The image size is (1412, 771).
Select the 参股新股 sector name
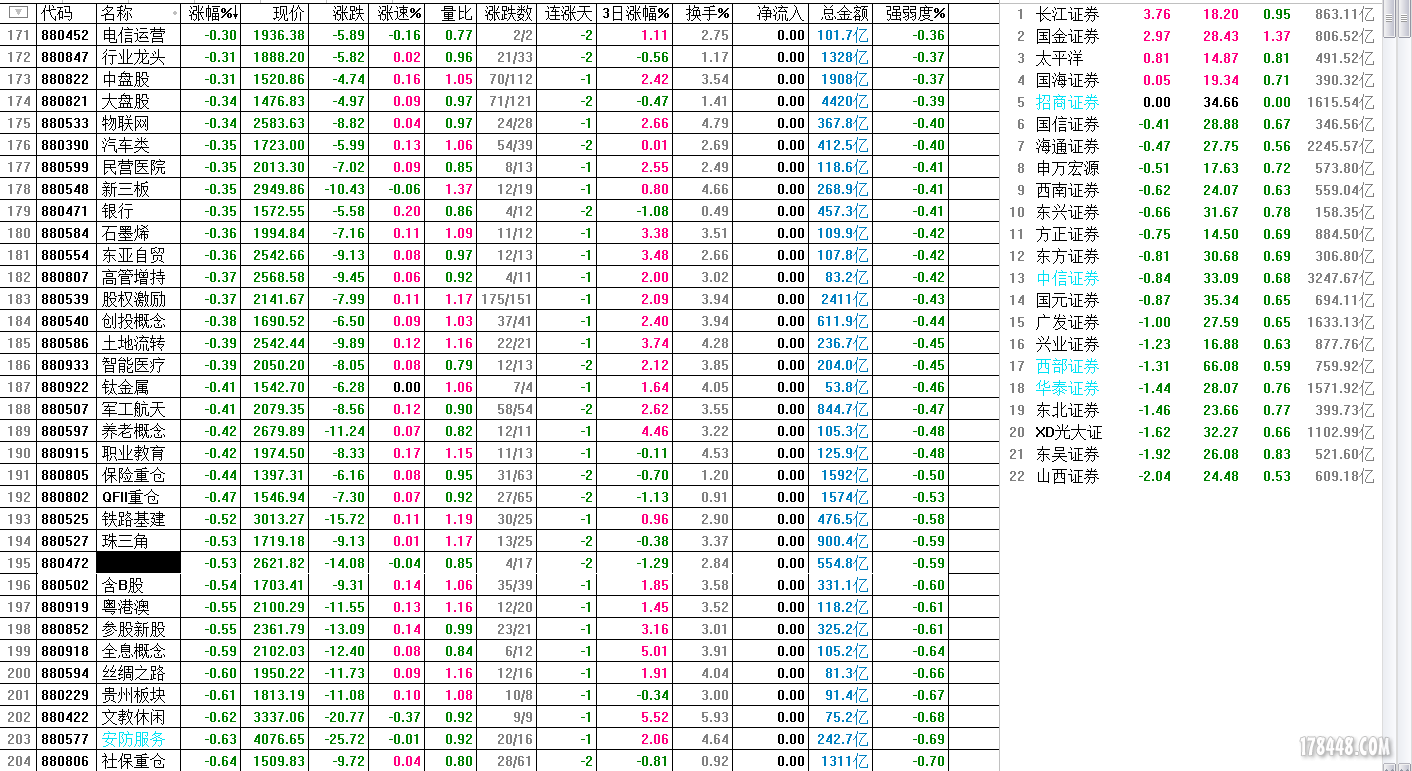tap(133, 629)
